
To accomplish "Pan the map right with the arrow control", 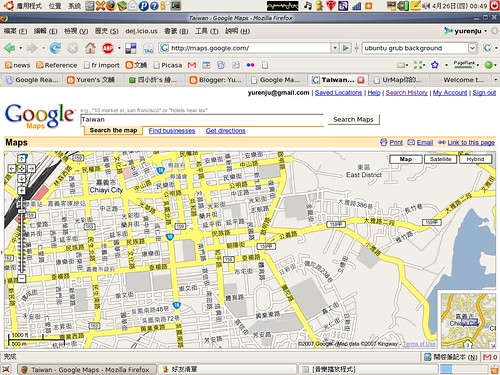I will (31, 169).
